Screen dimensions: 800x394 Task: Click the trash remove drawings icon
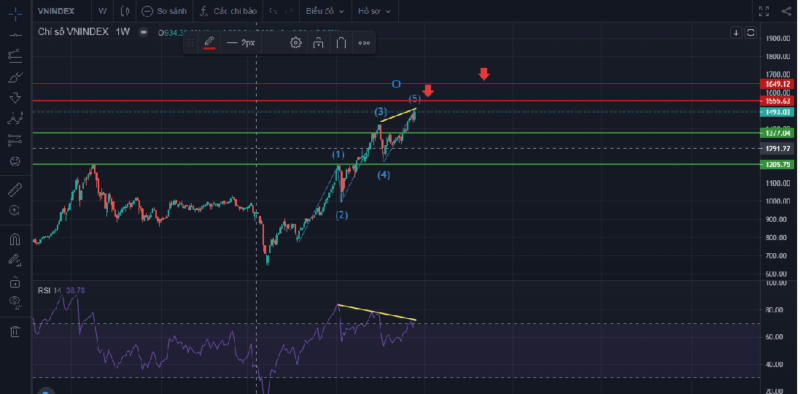pyautogui.click(x=15, y=331)
